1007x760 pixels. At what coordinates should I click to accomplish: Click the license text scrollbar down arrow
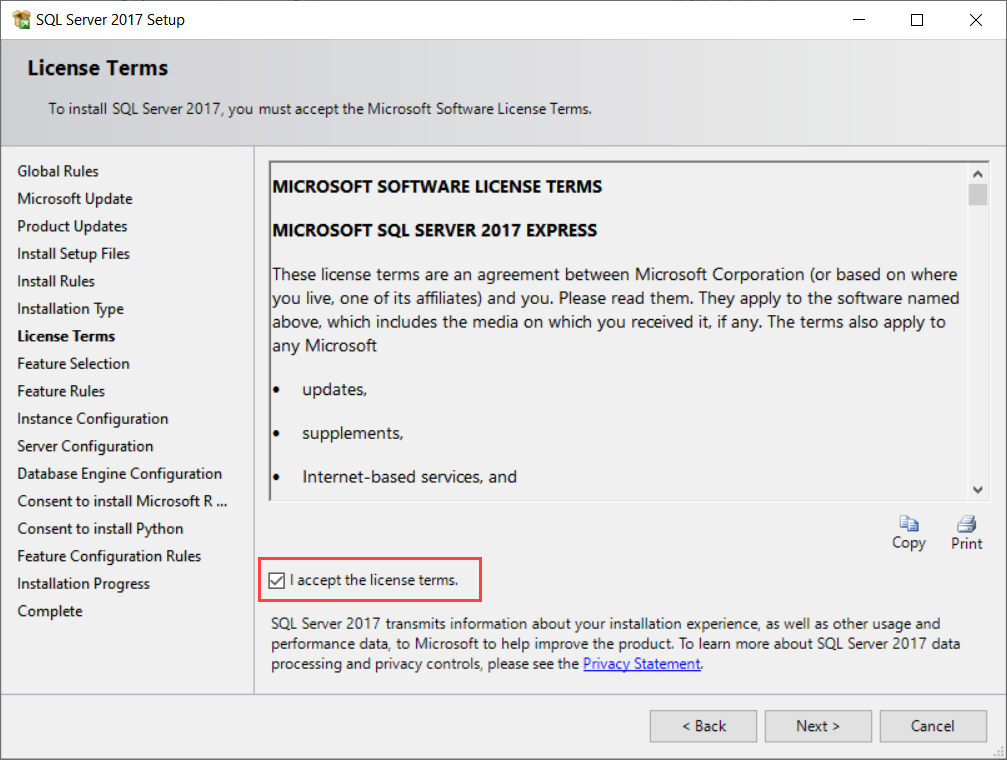pyautogui.click(x=977, y=489)
